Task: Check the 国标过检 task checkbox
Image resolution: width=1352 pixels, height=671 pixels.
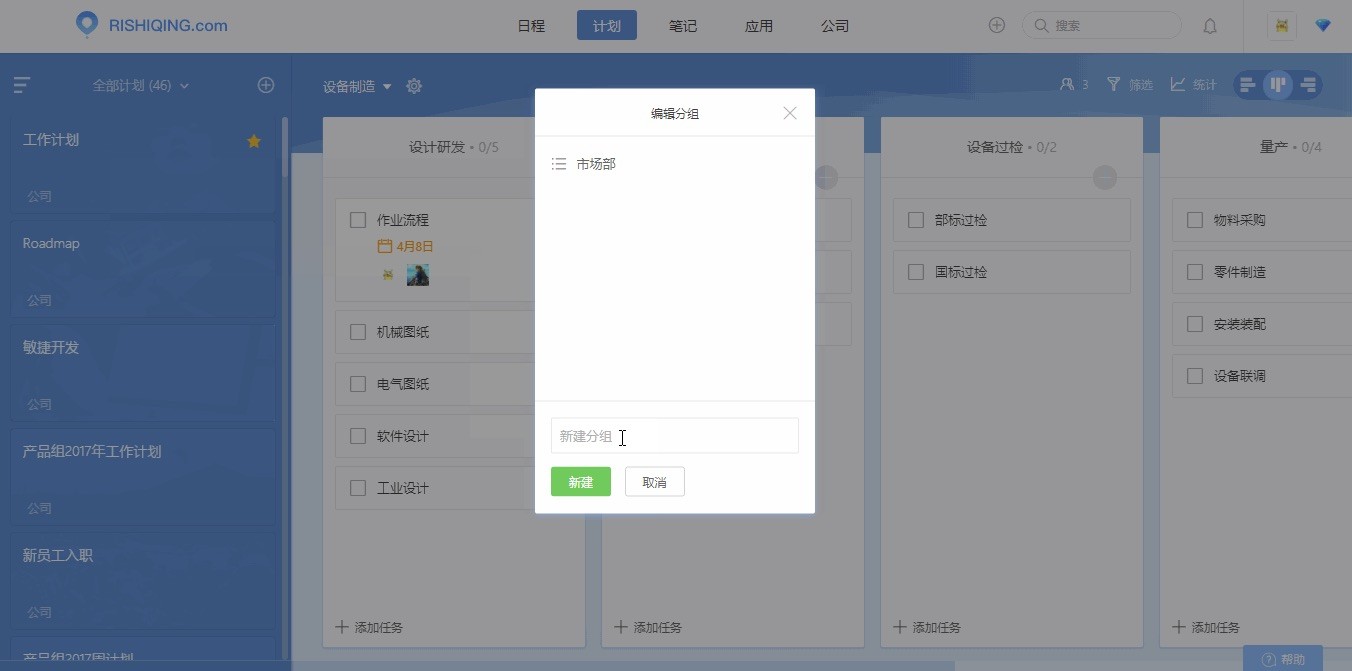Action: pos(916,272)
